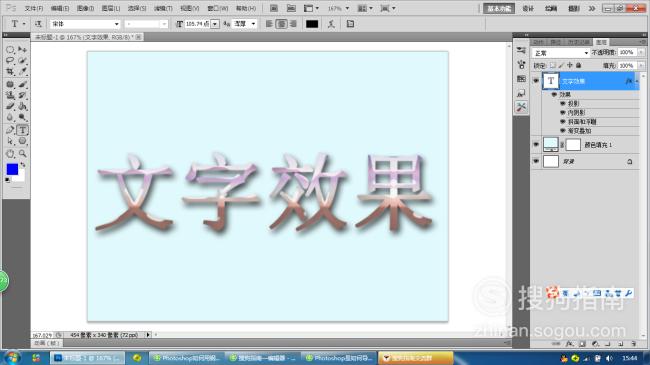Screen dimensions: 650x365
Task: Toggle lock transparent pixels
Action: coord(553,66)
